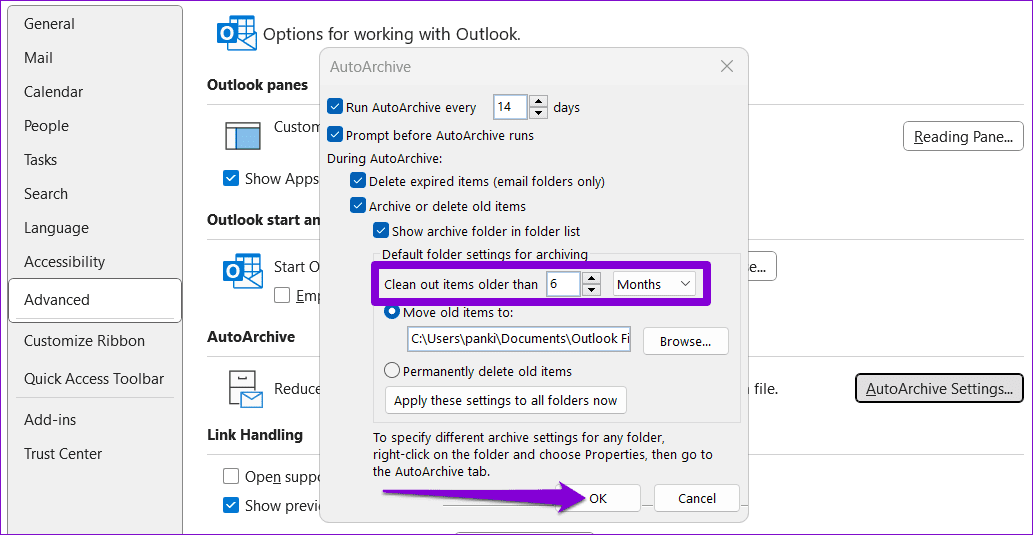Increase the AutoArchive days spinner
The width and height of the screenshot is (1033, 535).
point(538,101)
